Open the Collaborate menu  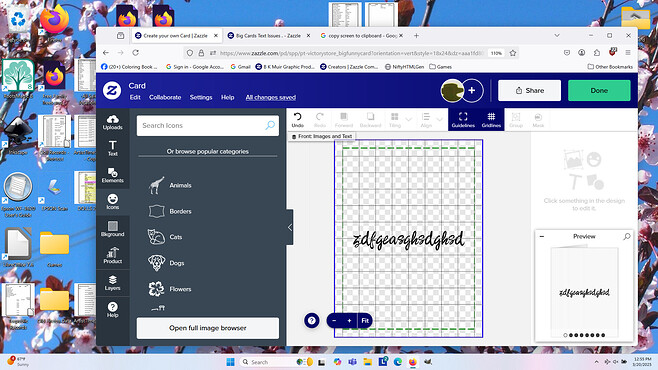[x=165, y=97]
